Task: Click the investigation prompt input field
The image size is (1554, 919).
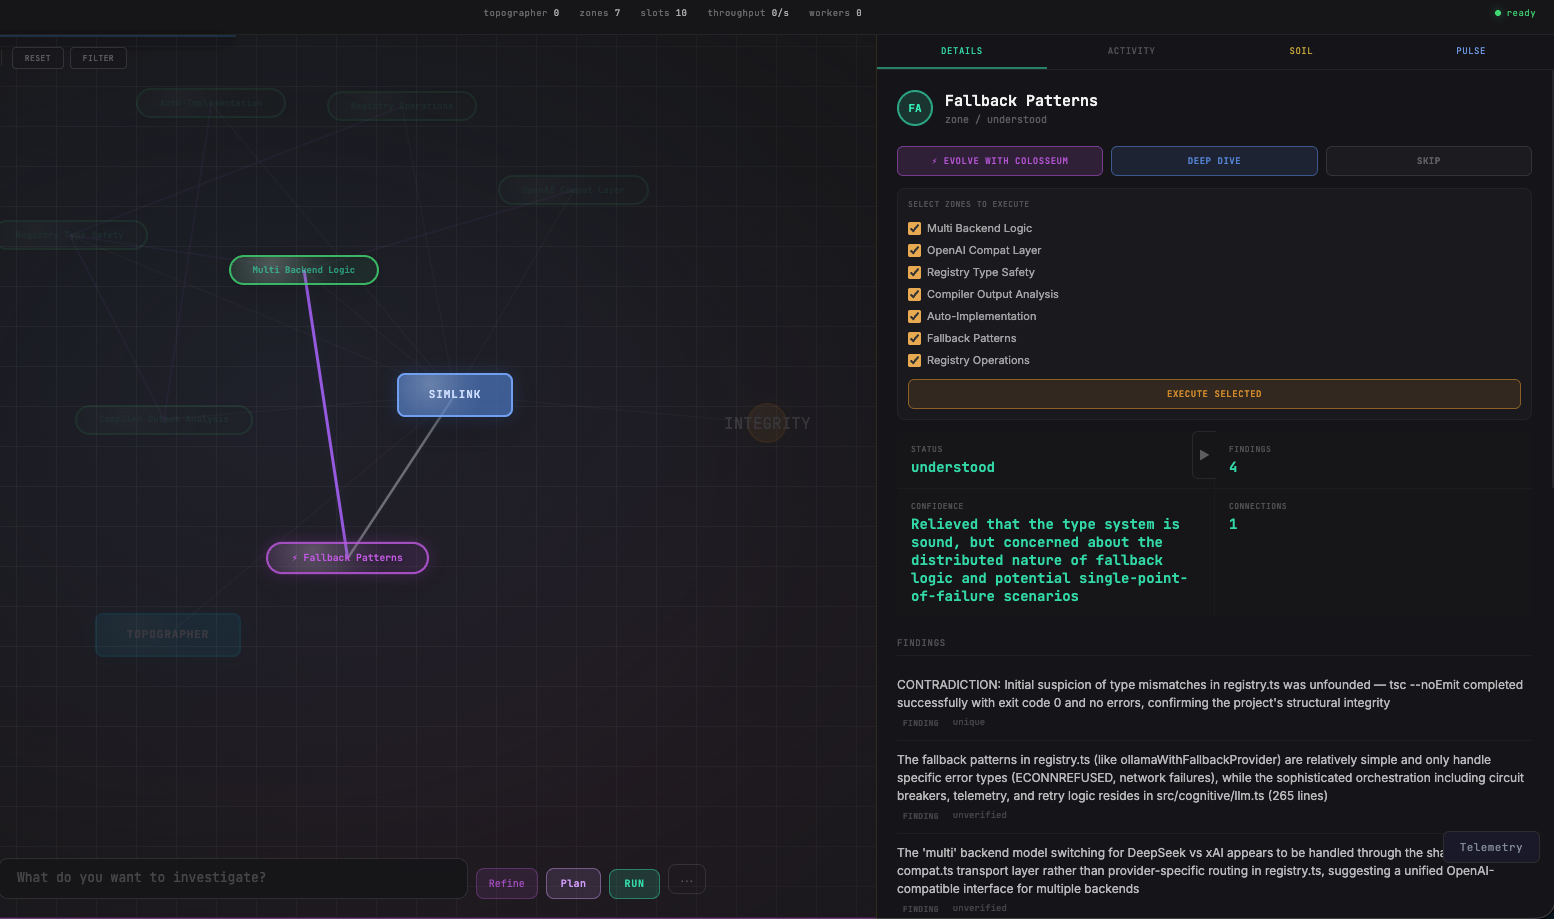Action: [x=234, y=877]
